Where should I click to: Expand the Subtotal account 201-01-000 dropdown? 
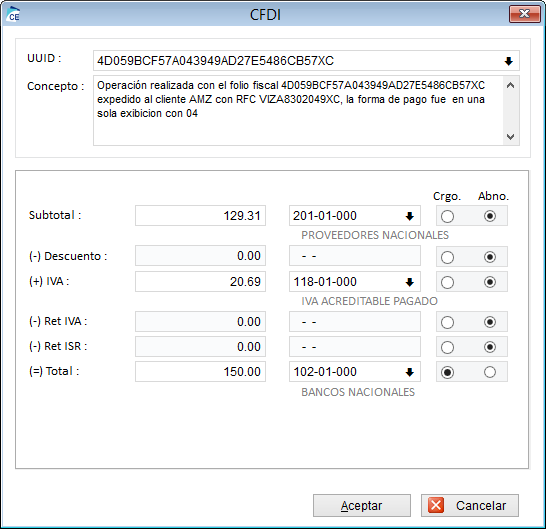(x=410, y=216)
